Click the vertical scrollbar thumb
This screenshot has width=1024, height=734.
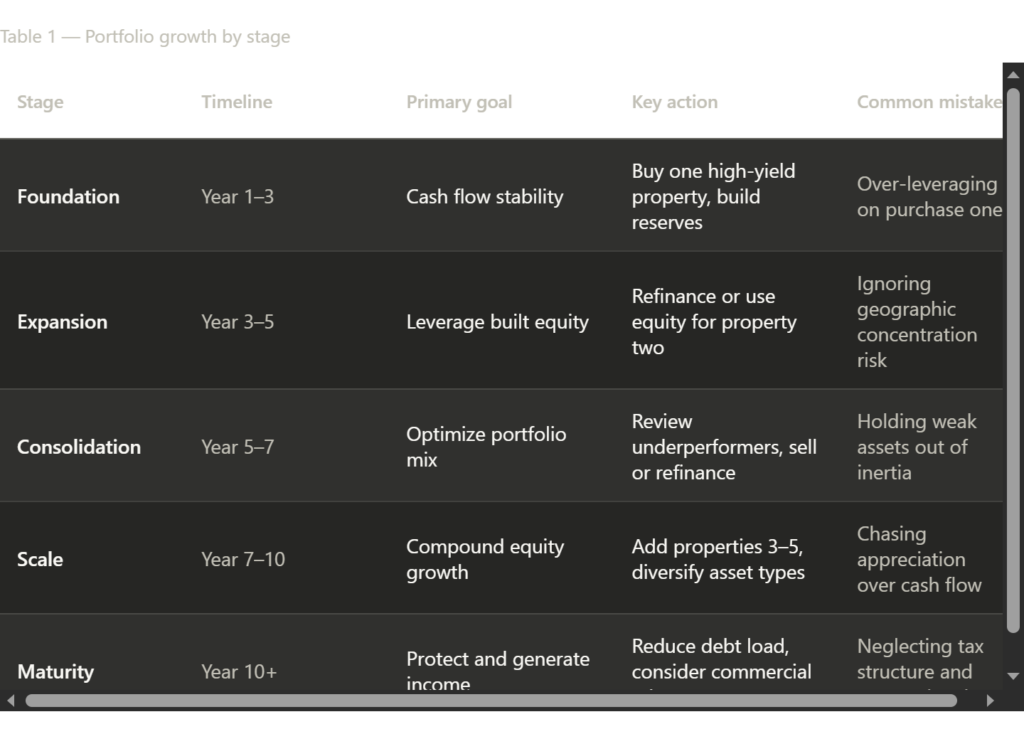(1013, 360)
